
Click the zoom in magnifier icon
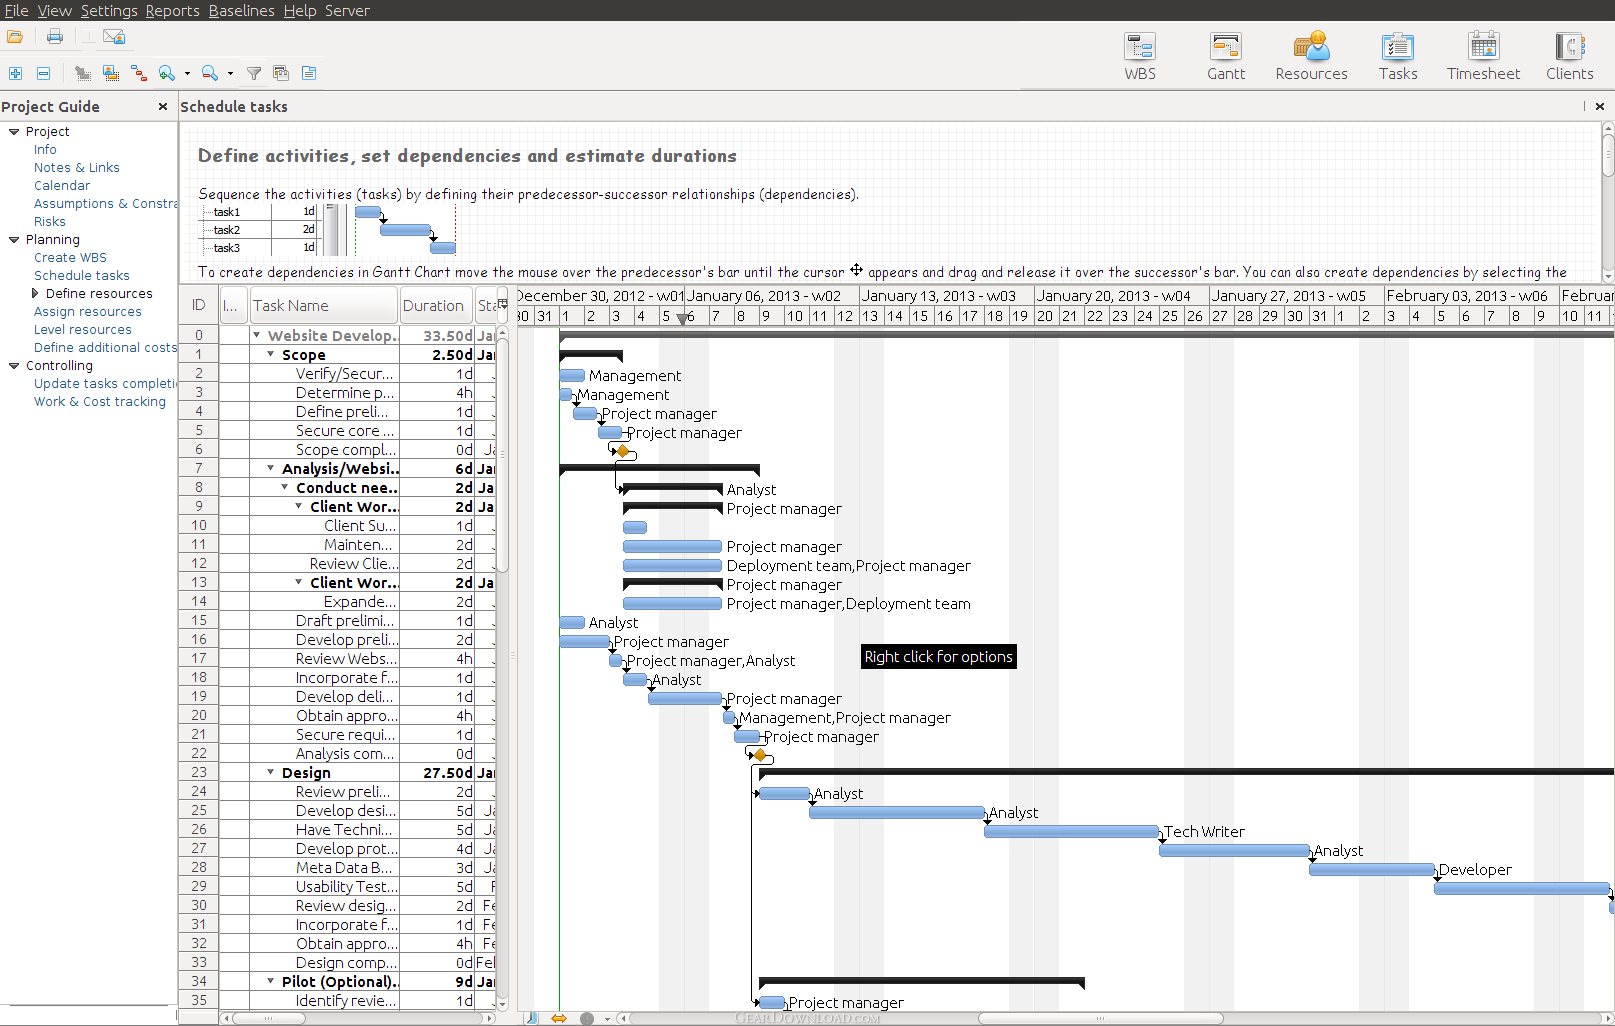[167, 73]
